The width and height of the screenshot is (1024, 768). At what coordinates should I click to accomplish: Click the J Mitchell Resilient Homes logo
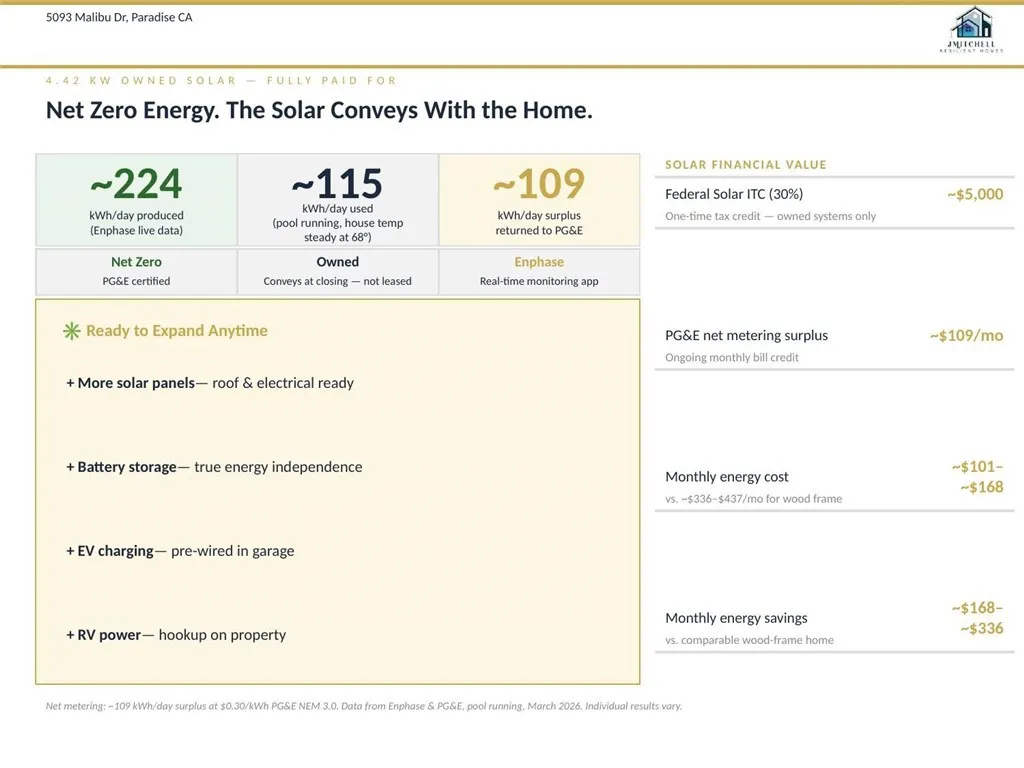971,30
